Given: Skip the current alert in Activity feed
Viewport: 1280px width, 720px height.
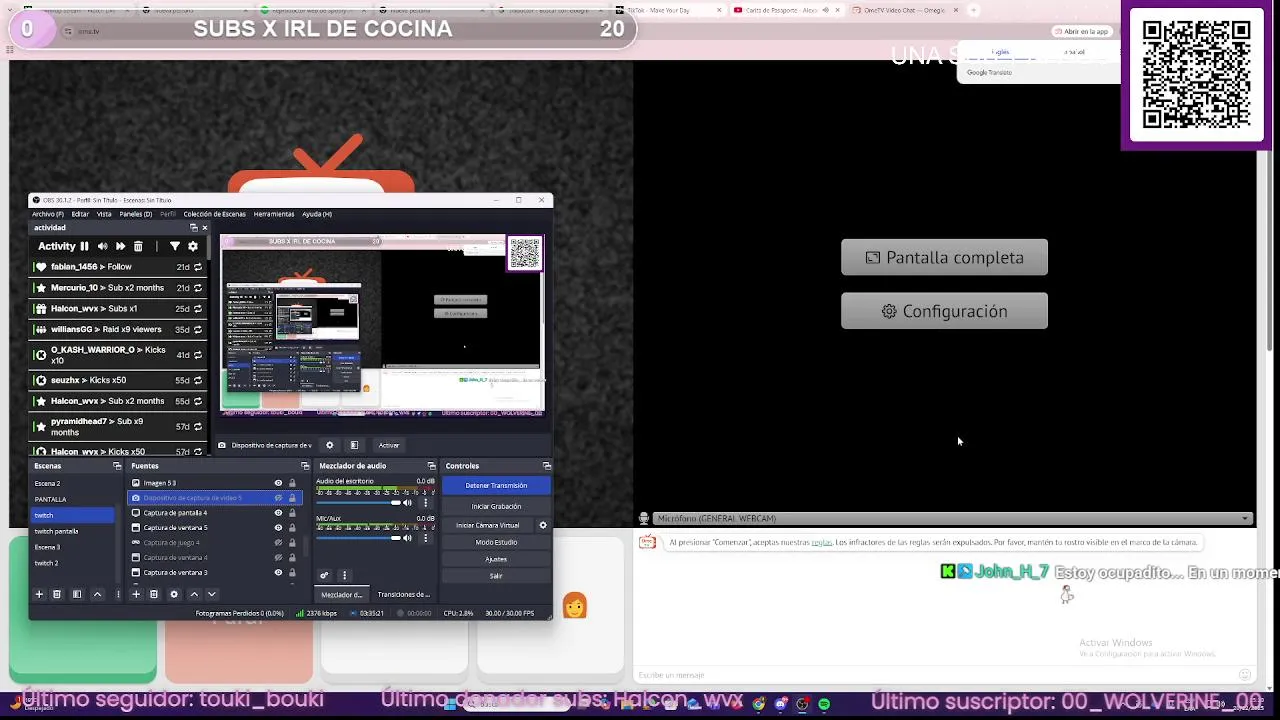Looking at the screenshot, I should (x=120, y=246).
